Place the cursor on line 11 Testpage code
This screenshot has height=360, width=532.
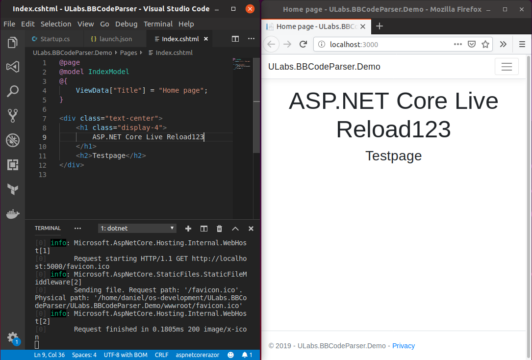[111, 156]
